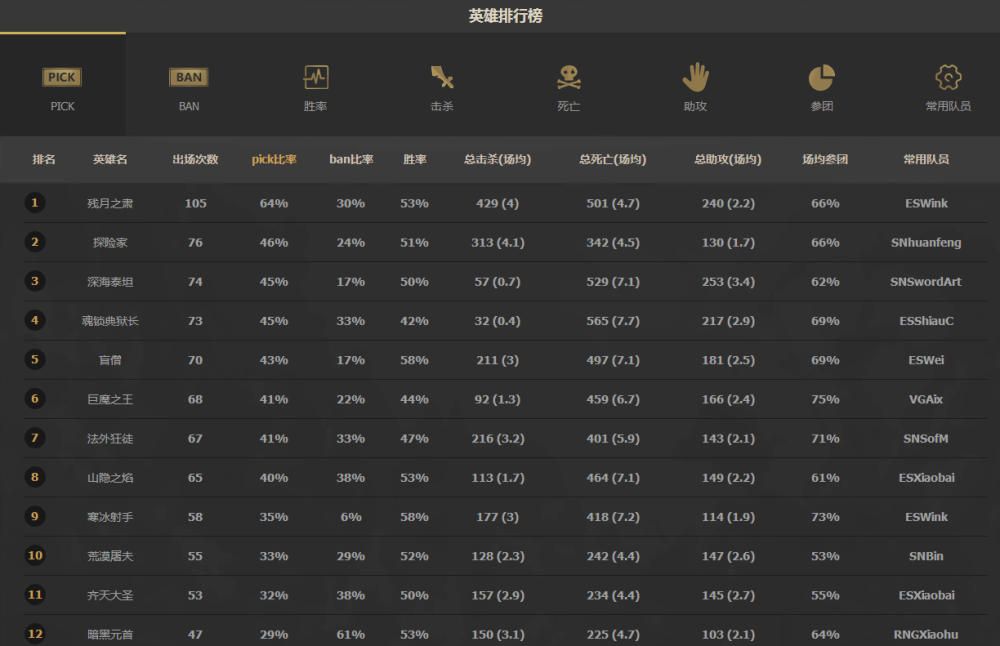Screen dimensions: 1000x646
Task: Select the BAN ranking icon
Action: (x=189, y=77)
